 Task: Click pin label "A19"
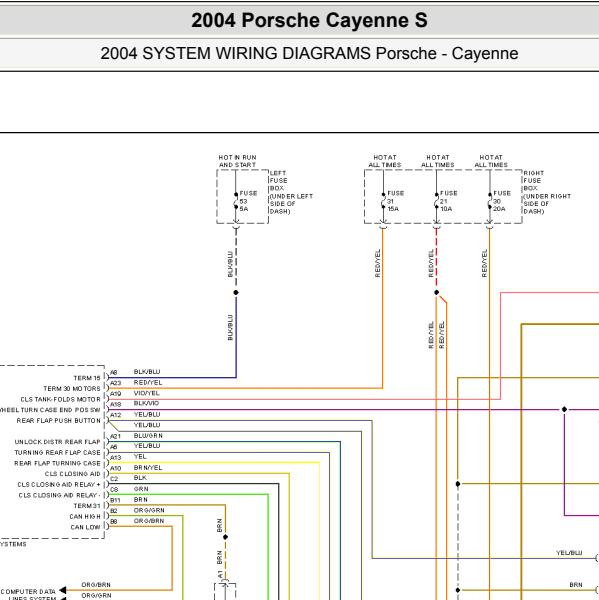116,394
